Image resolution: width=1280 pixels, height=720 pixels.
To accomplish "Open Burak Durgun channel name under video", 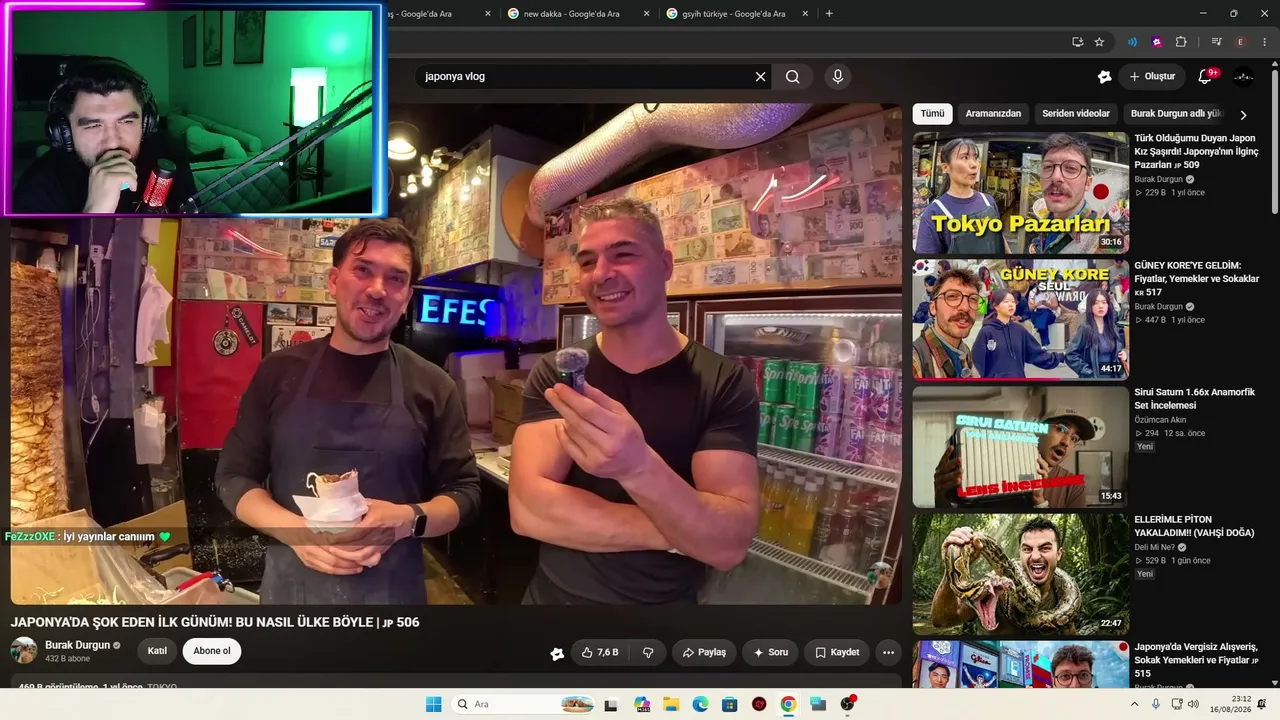I will click(77, 645).
